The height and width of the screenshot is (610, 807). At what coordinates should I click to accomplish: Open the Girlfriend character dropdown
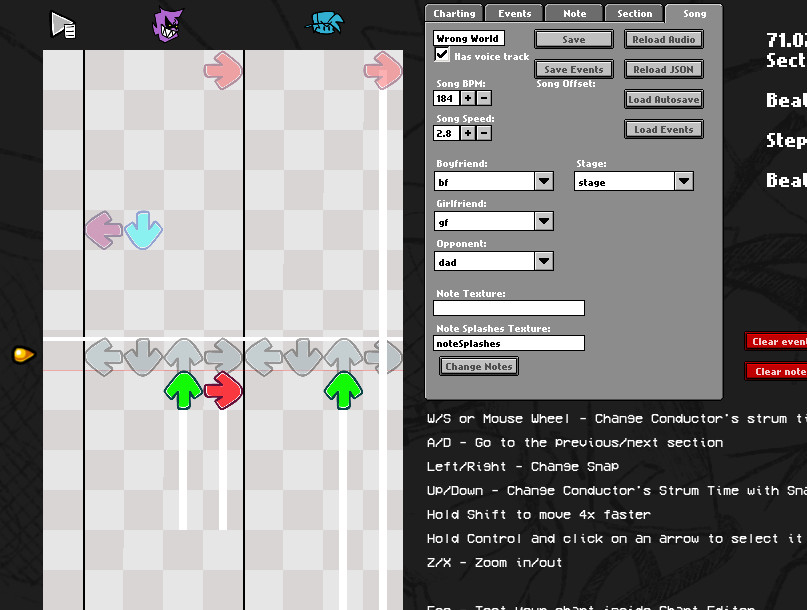[x=544, y=221]
